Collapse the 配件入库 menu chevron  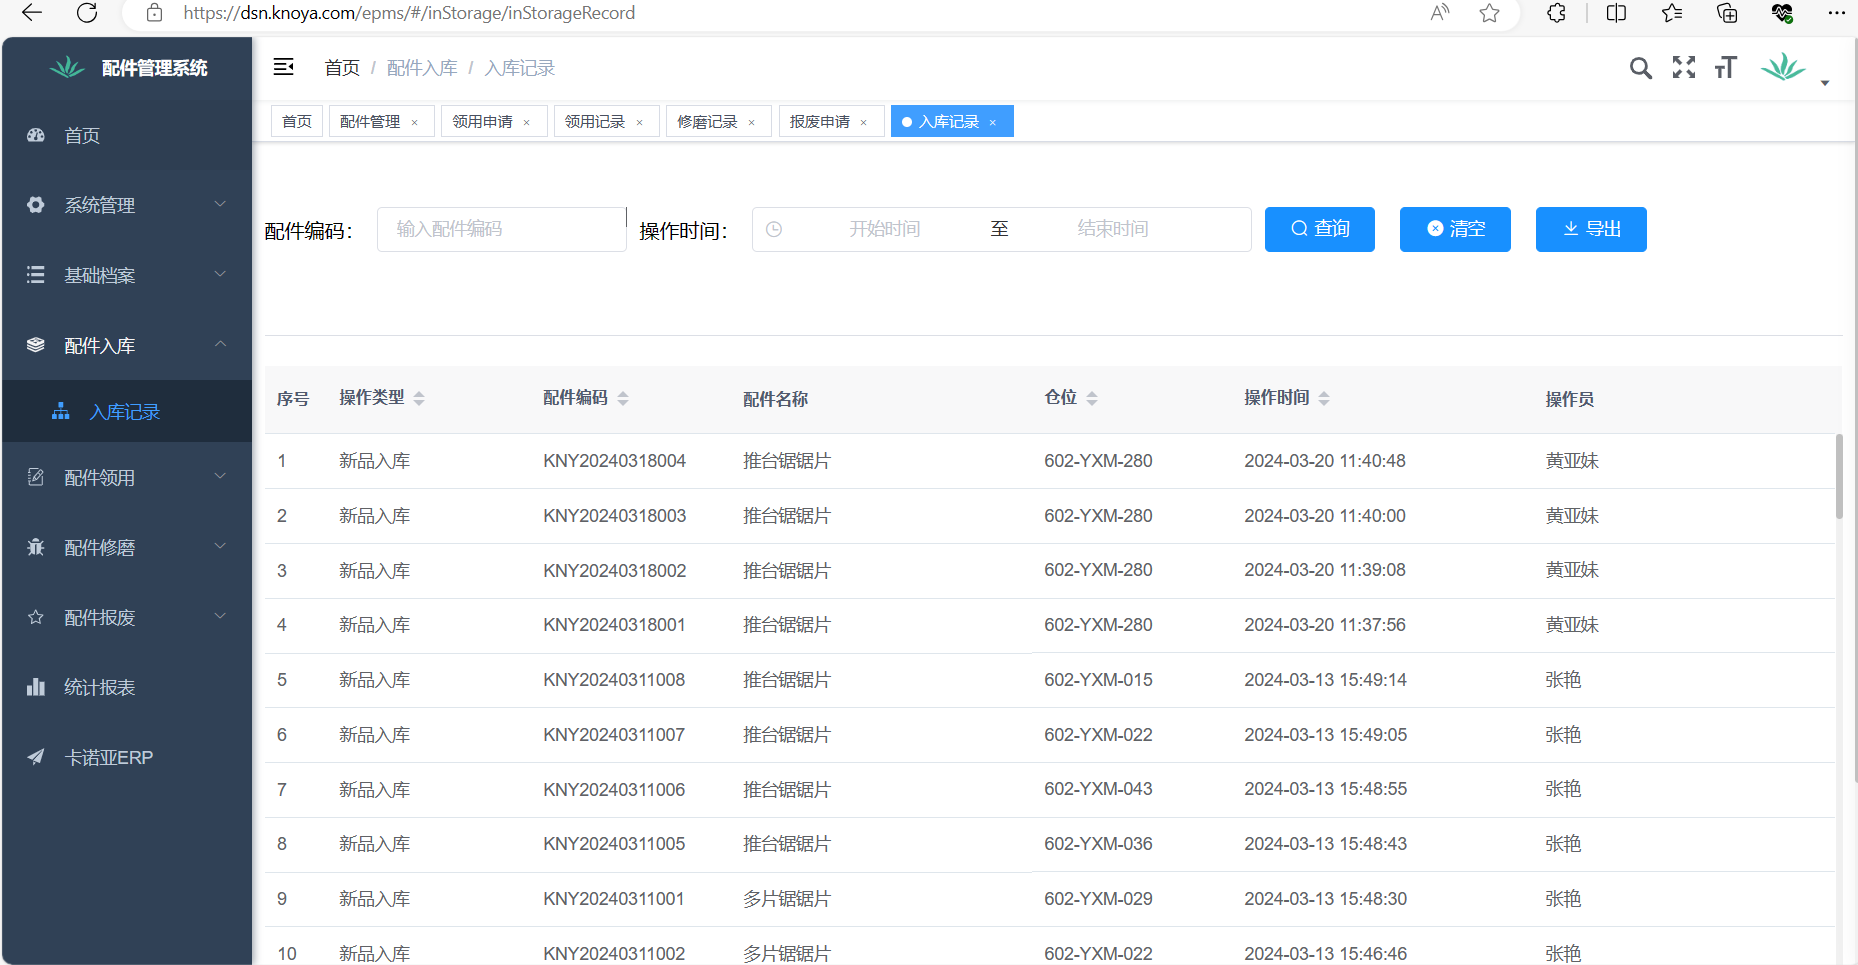220,344
